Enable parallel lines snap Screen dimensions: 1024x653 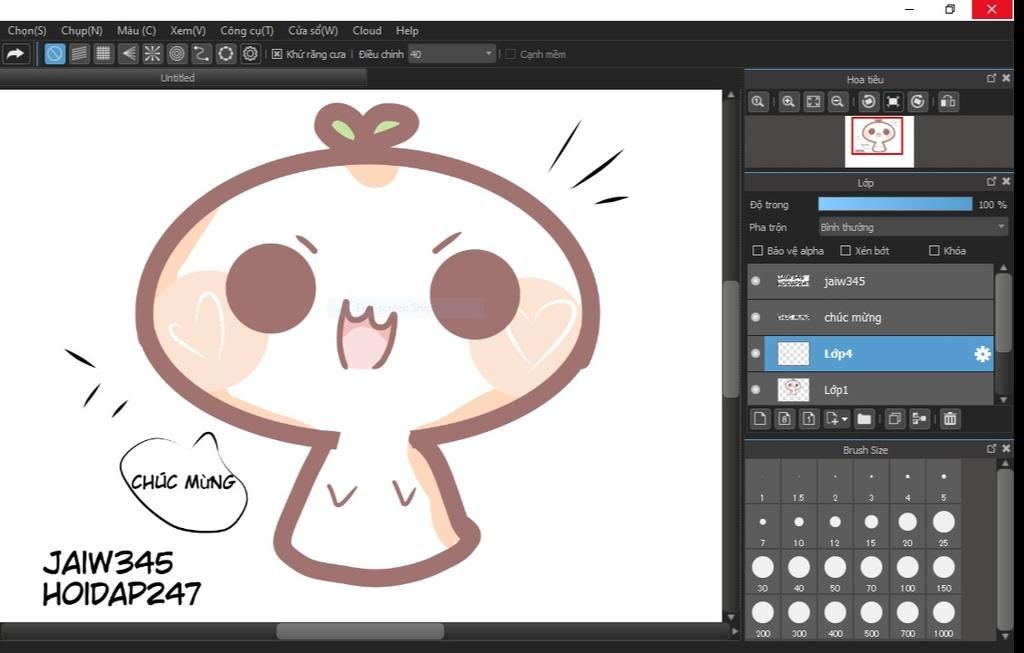(79, 54)
